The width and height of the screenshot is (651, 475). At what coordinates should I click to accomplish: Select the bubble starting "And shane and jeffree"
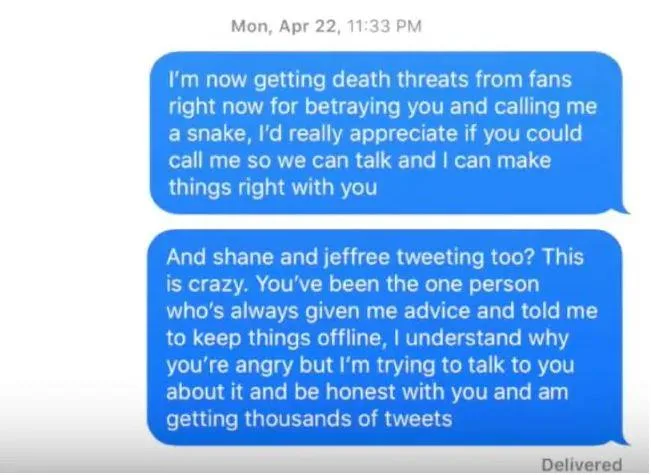(x=385, y=337)
